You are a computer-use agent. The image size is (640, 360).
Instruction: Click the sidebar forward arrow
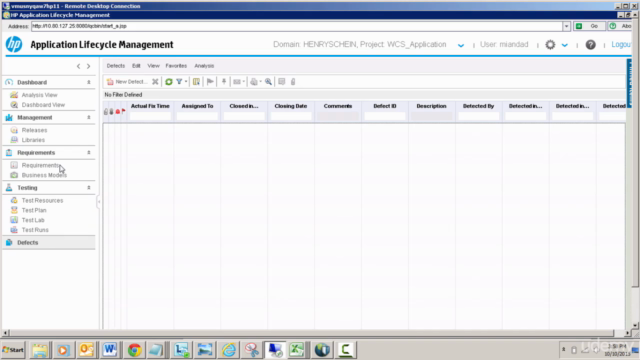coord(89,66)
